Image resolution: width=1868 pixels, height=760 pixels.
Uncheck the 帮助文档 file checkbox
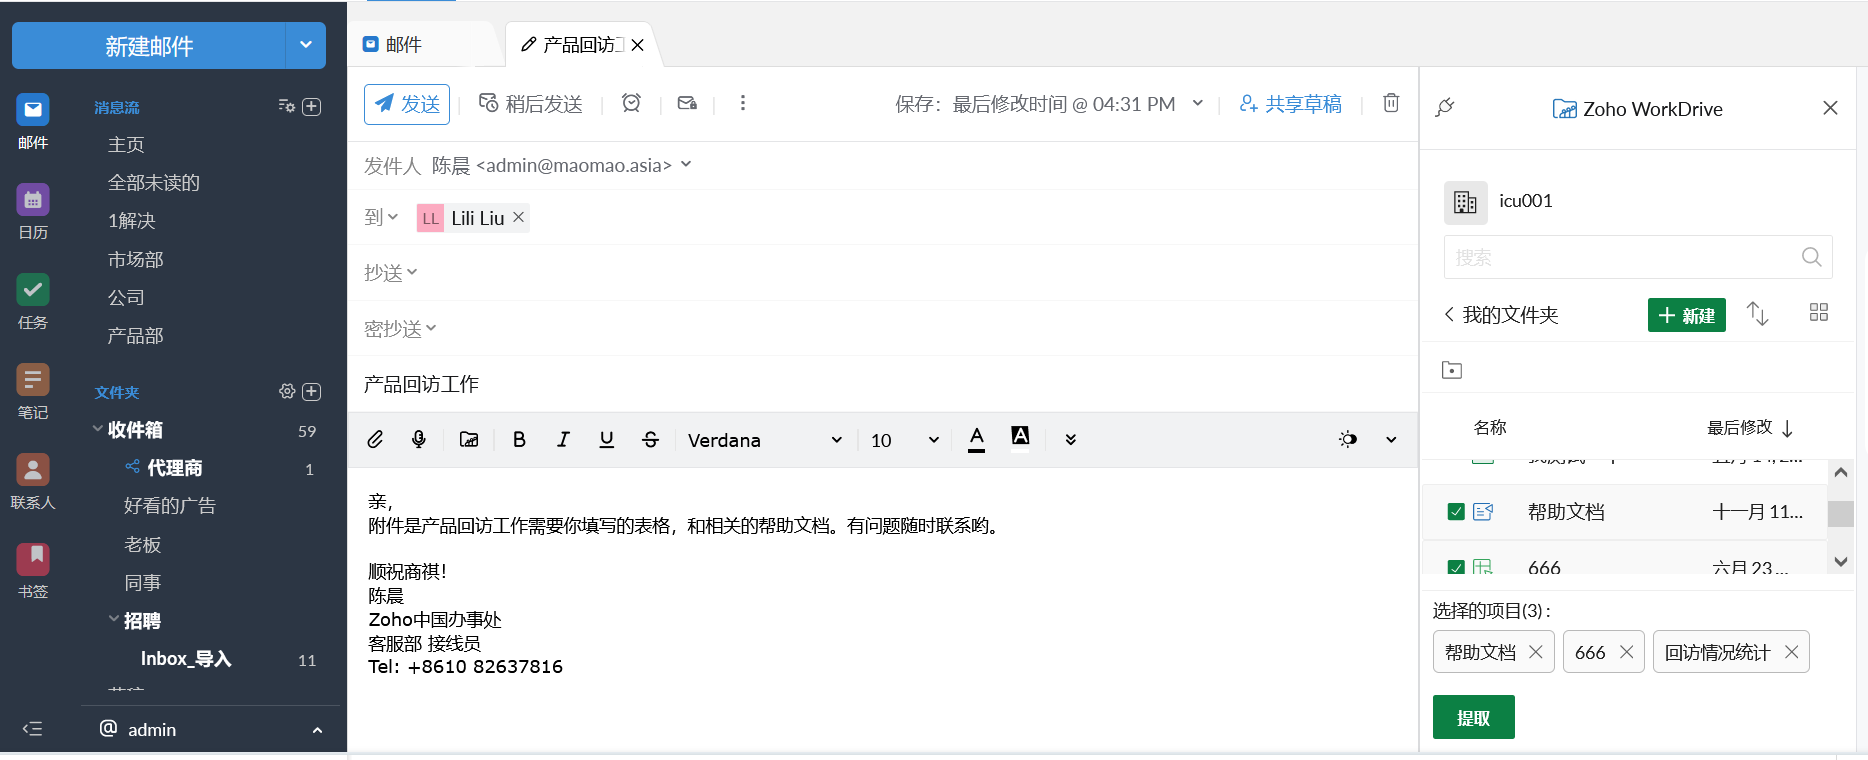coord(1456,512)
